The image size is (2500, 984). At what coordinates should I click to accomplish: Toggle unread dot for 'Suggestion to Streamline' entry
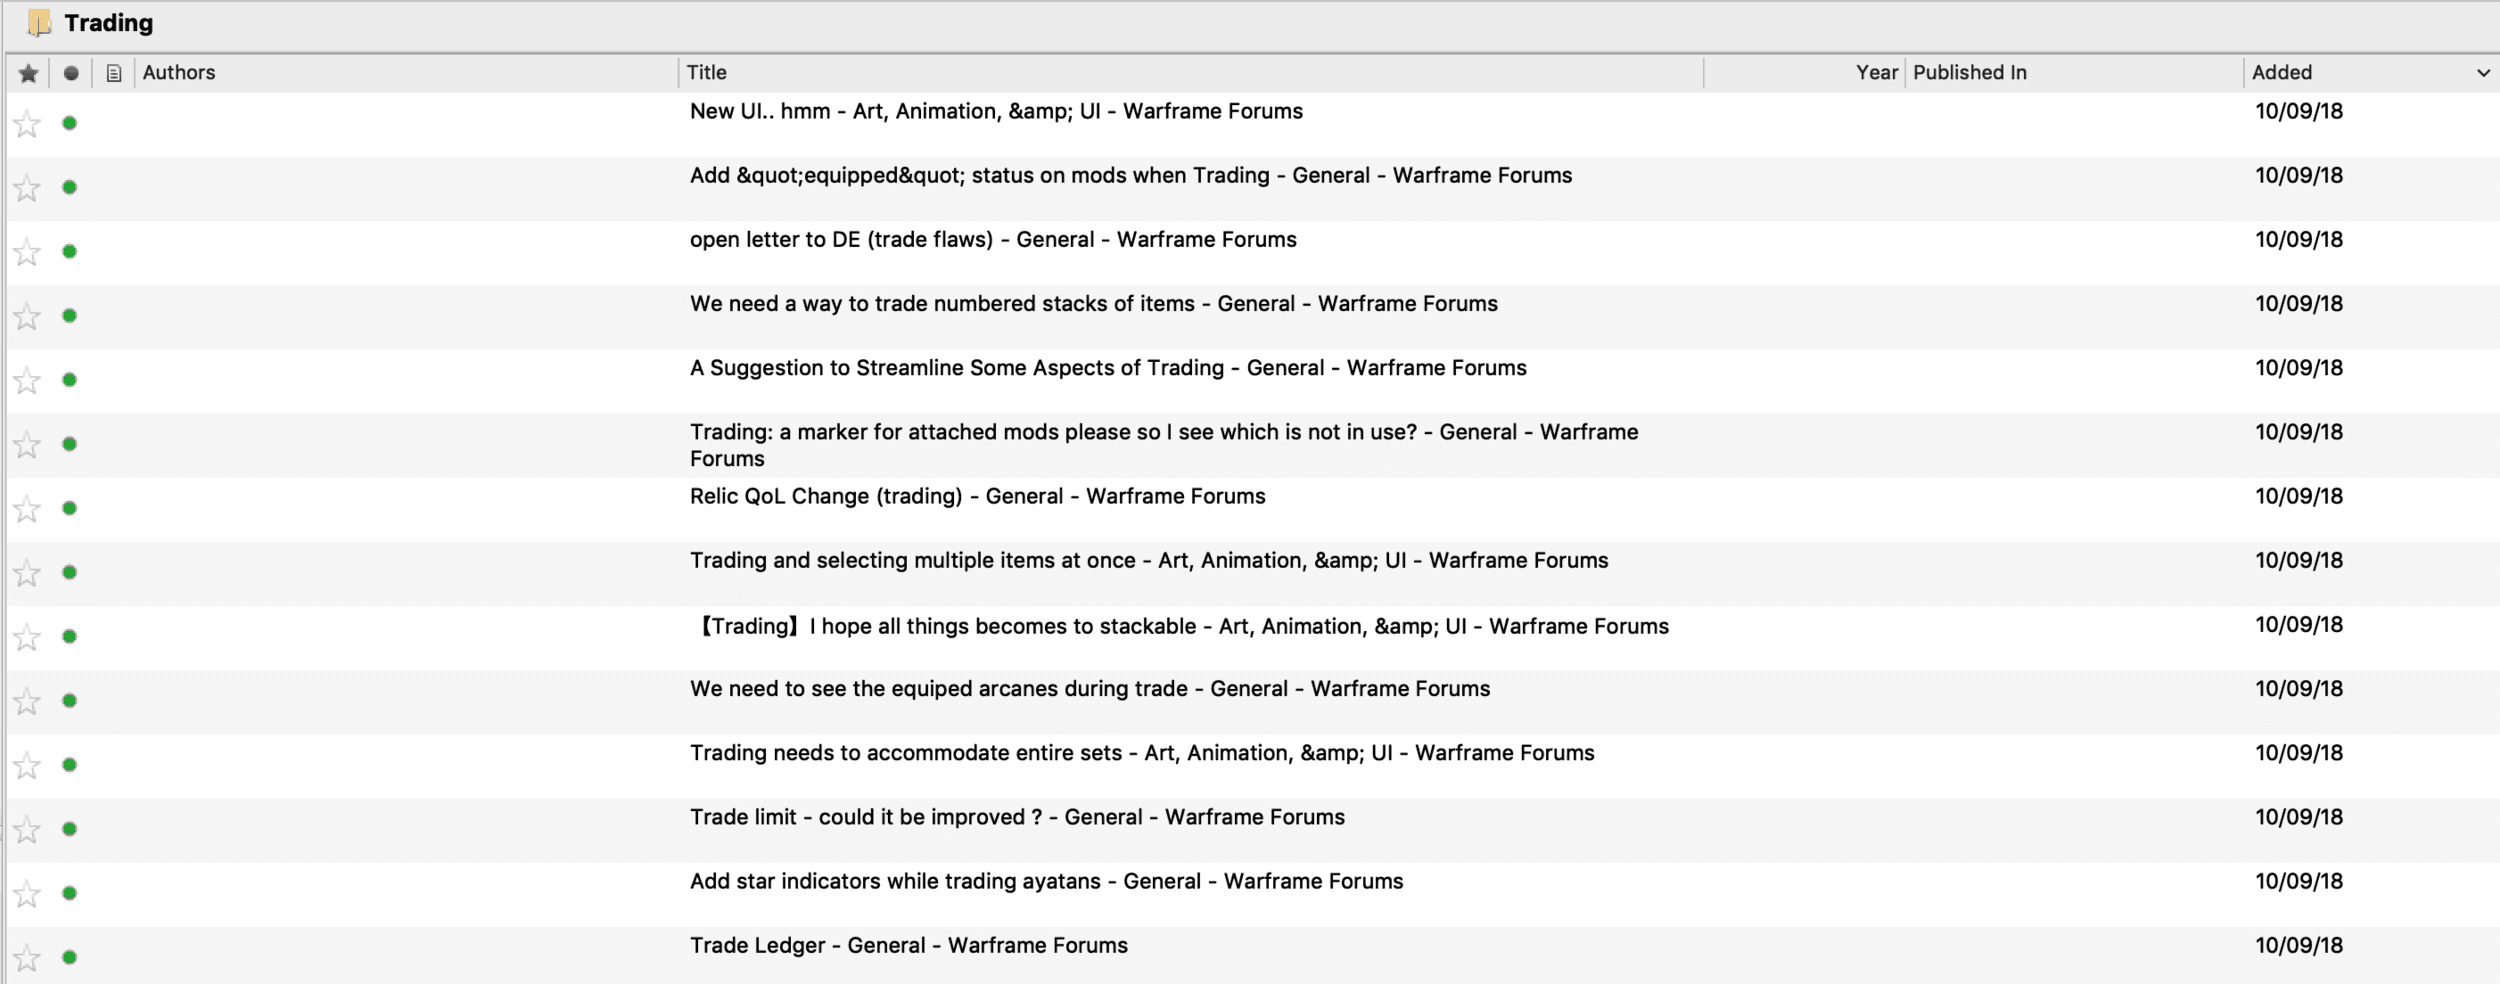click(x=69, y=380)
